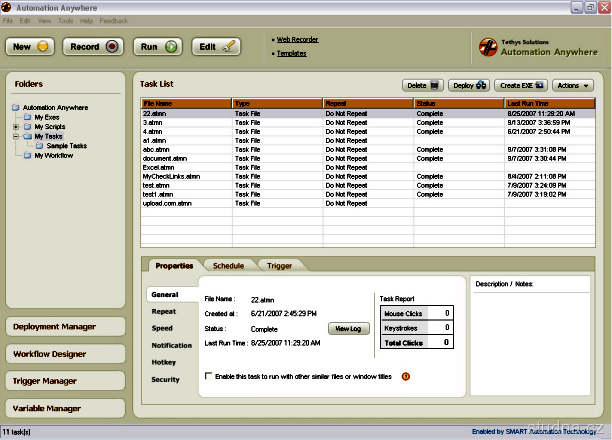Collapse the My Tasks folder node

[x=15, y=137]
